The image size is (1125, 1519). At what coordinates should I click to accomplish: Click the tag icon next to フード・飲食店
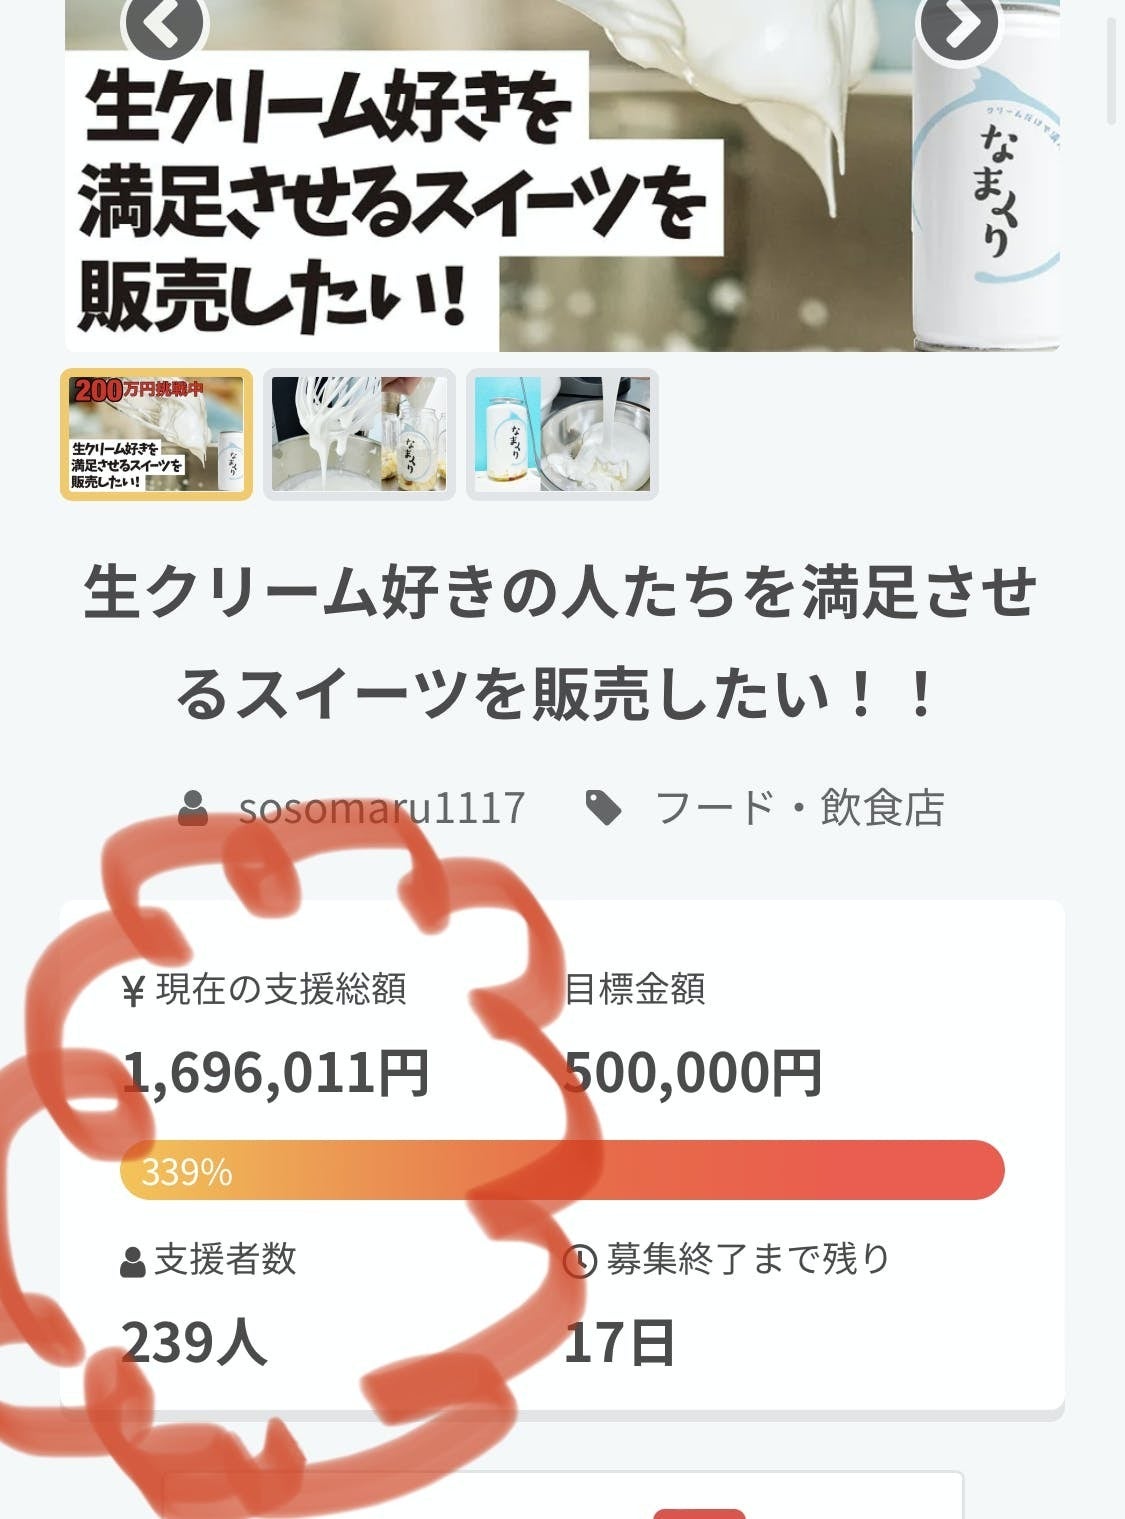(603, 808)
